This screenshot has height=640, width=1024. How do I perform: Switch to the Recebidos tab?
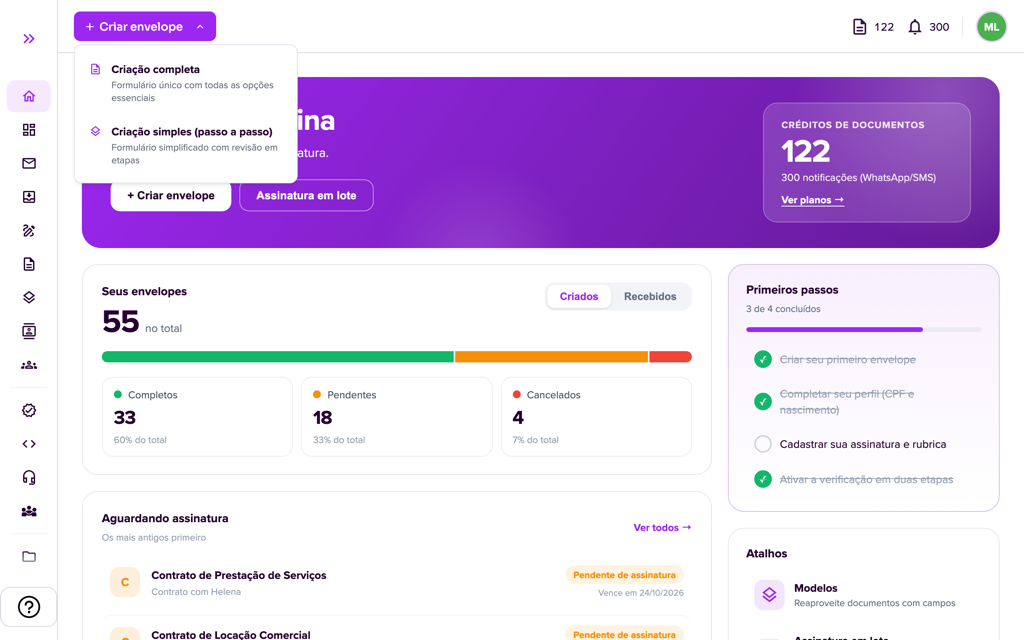pyautogui.click(x=650, y=296)
